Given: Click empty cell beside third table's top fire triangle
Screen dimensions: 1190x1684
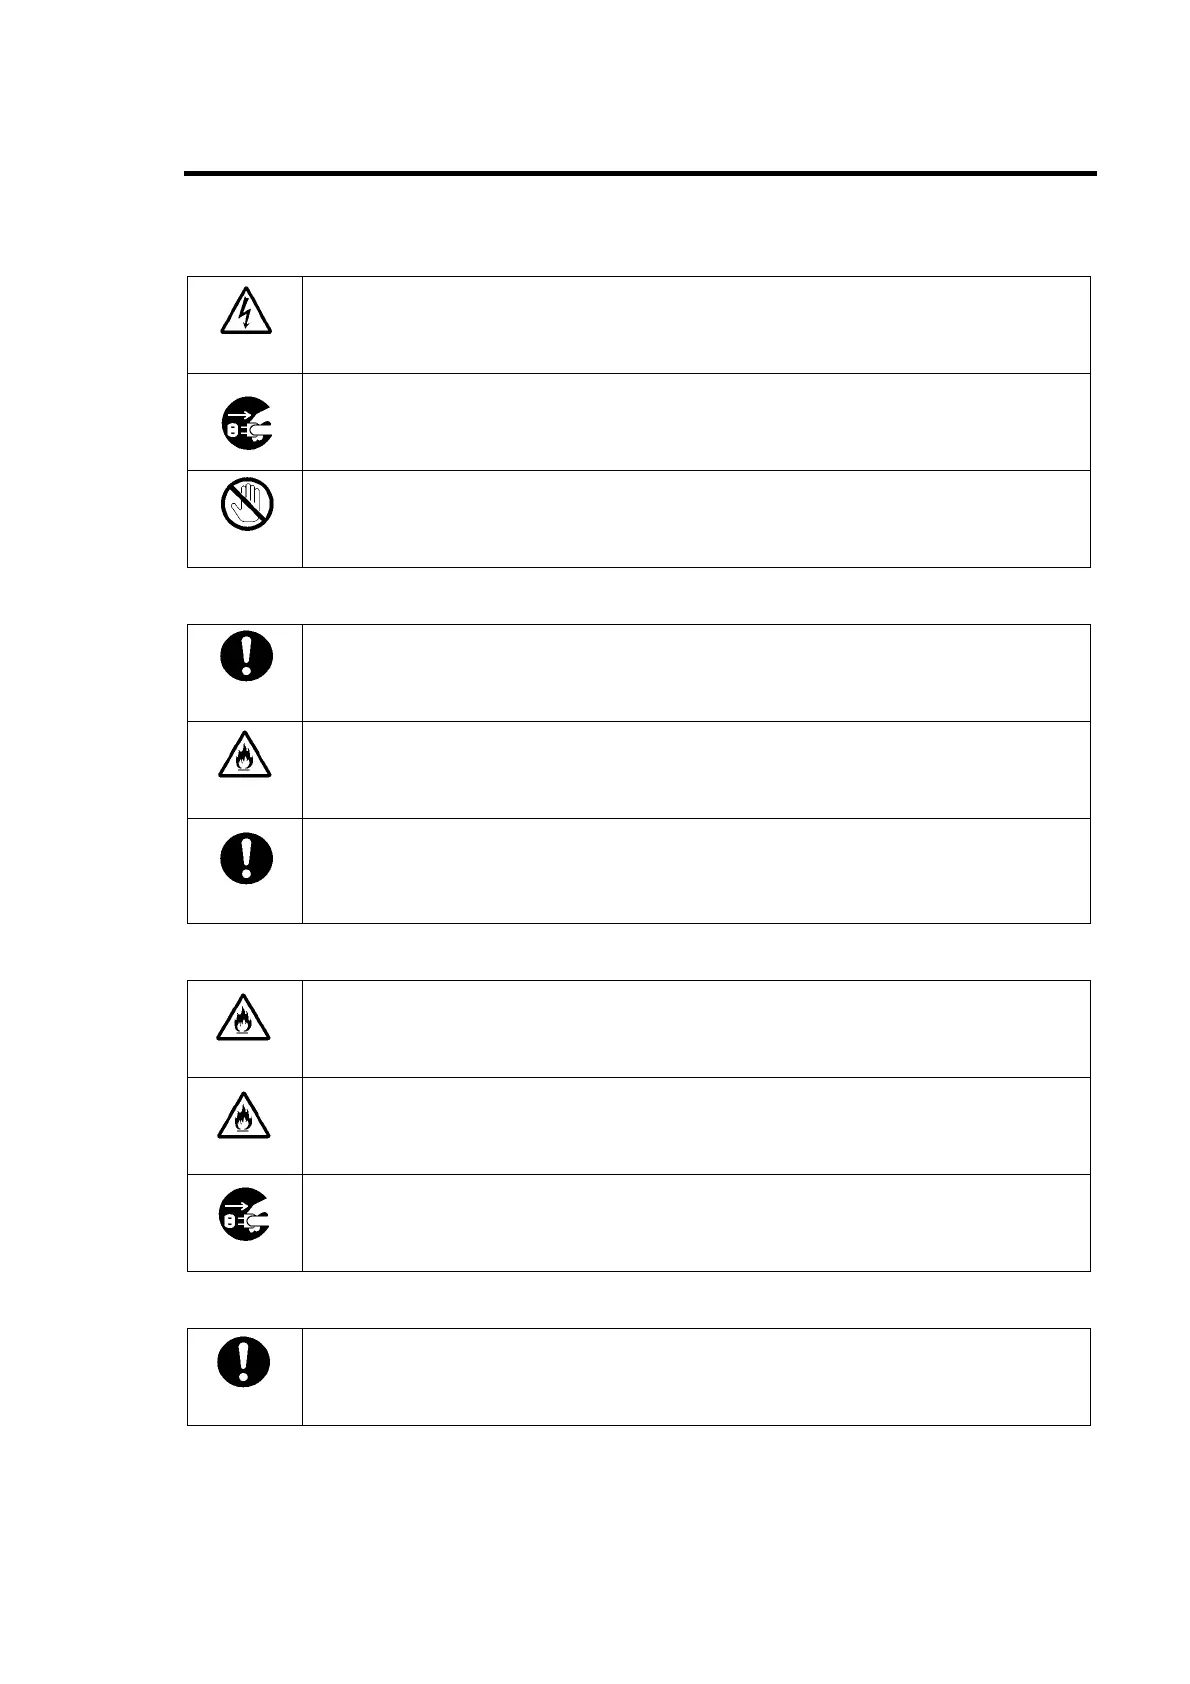Looking at the screenshot, I should click(x=696, y=1029).
